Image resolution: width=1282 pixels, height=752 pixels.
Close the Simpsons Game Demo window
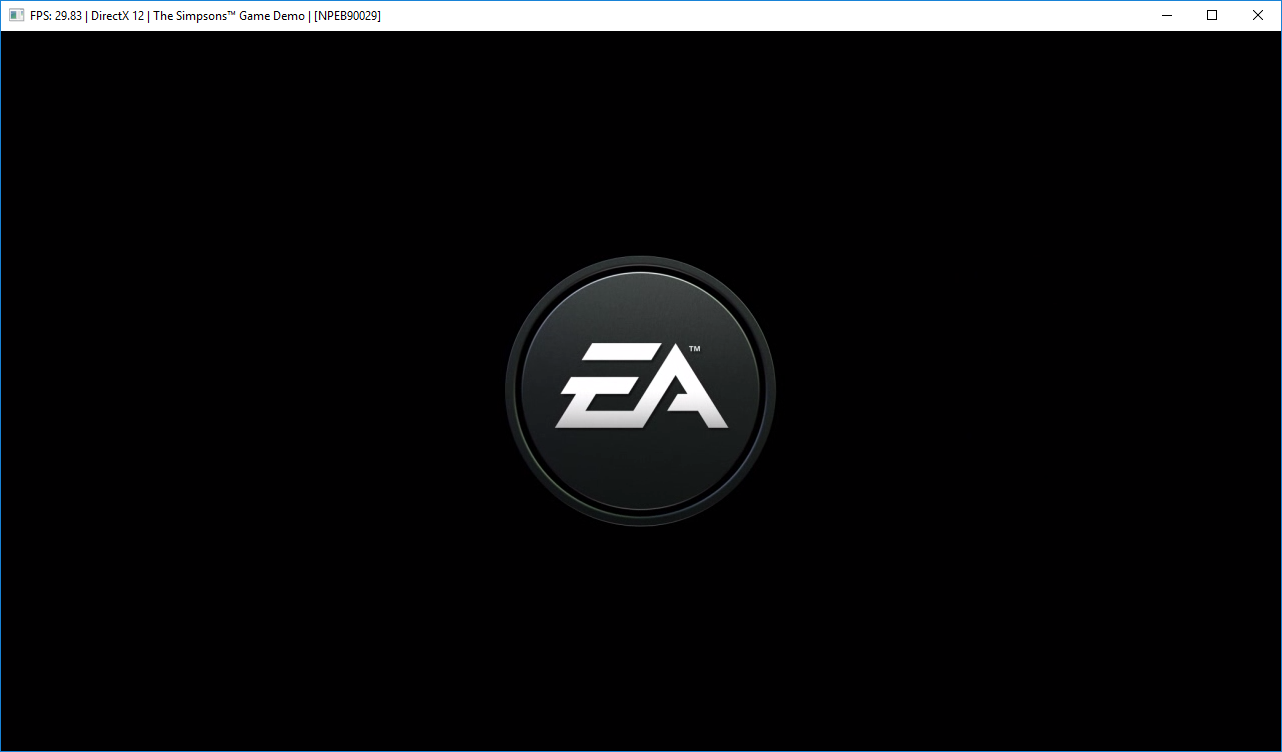[x=1258, y=16]
